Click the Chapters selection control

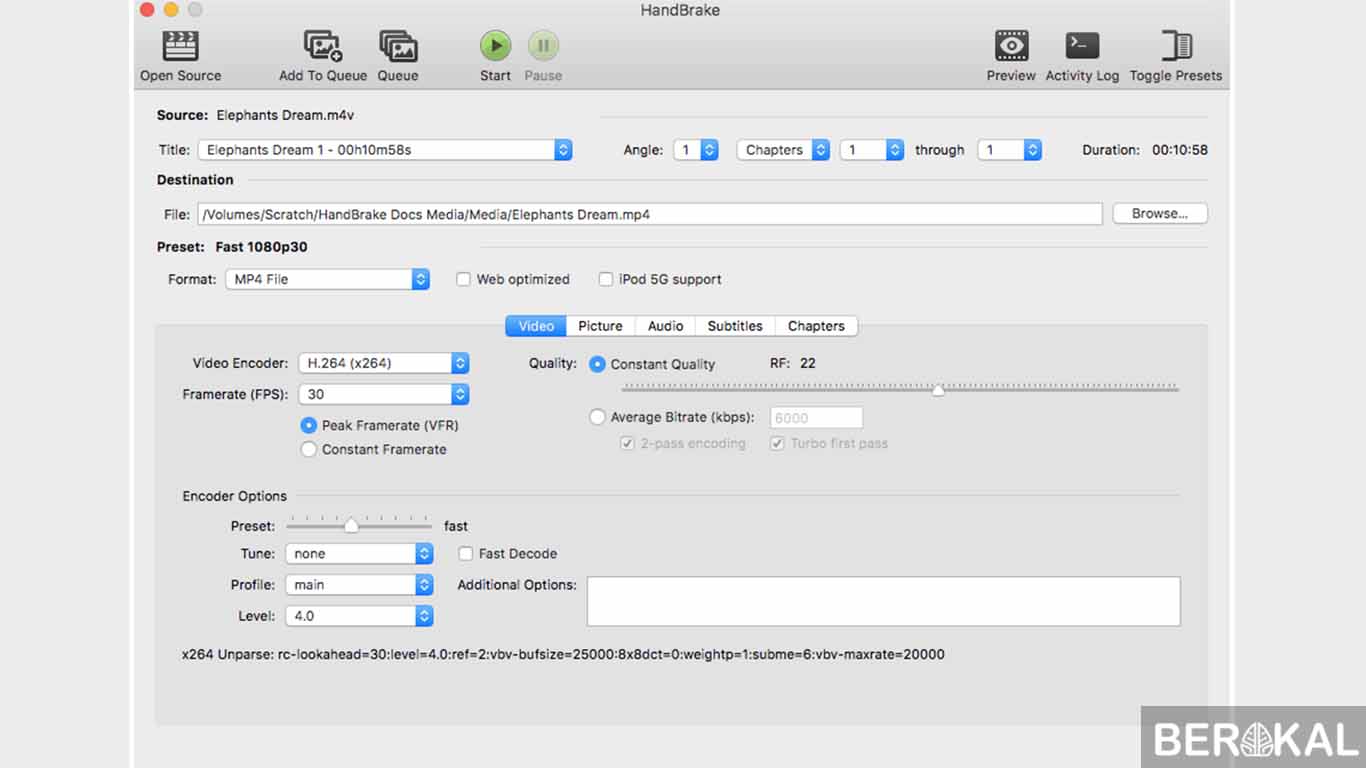(783, 149)
